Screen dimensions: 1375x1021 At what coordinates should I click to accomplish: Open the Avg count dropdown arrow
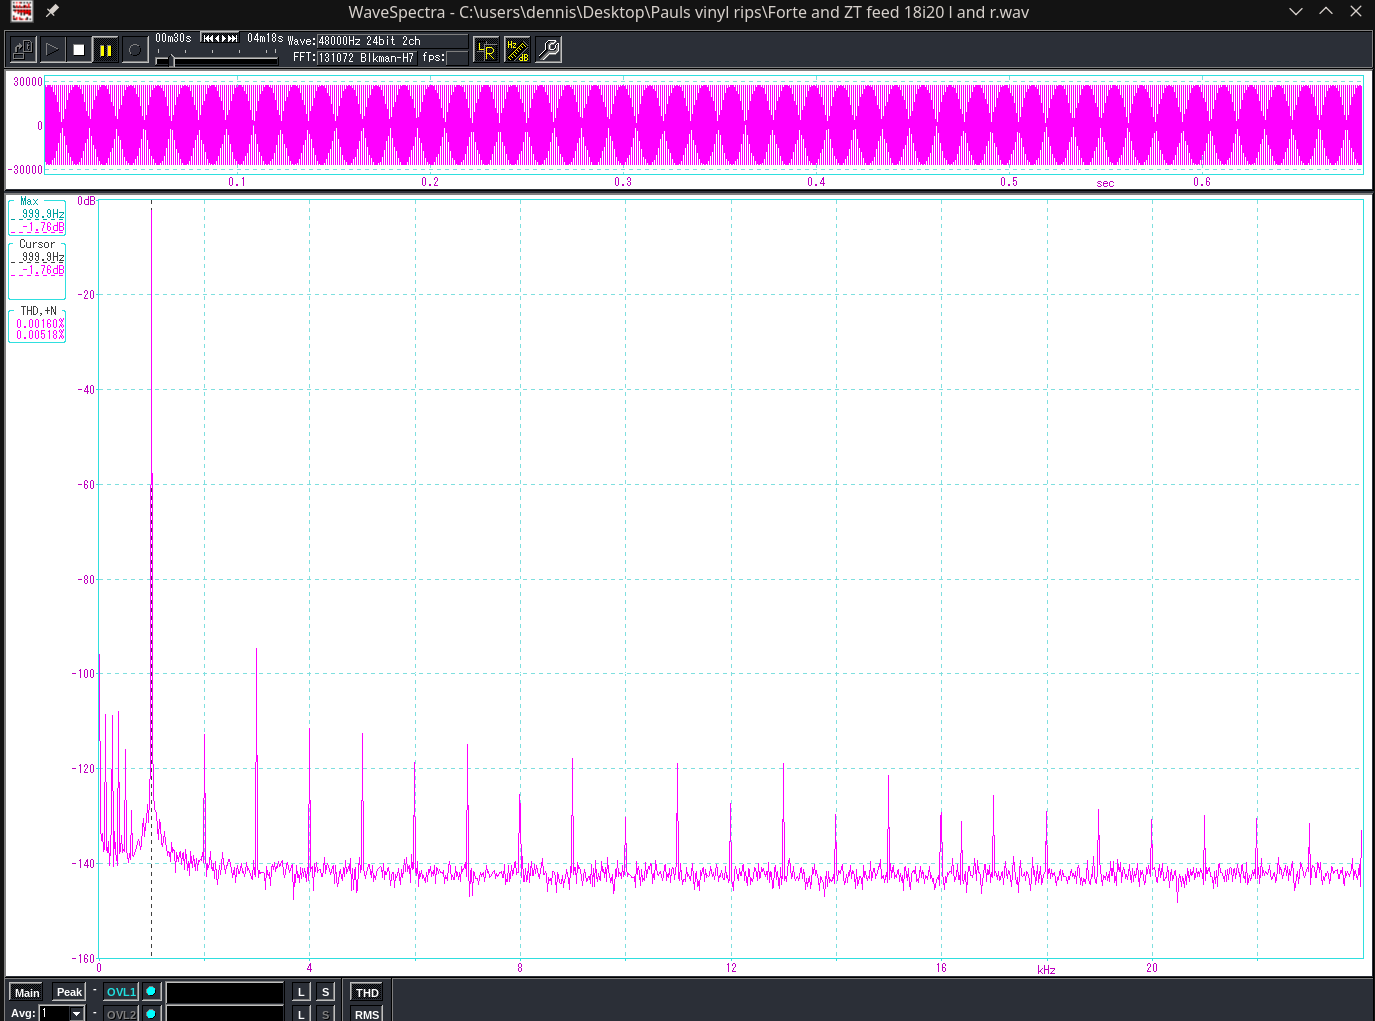click(77, 1014)
